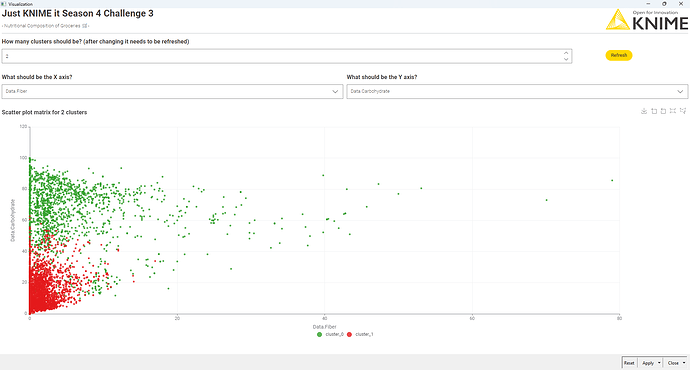This screenshot has width=690, height=370.
Task: Click the 60 tick on the x-axis
Action: coord(472,318)
